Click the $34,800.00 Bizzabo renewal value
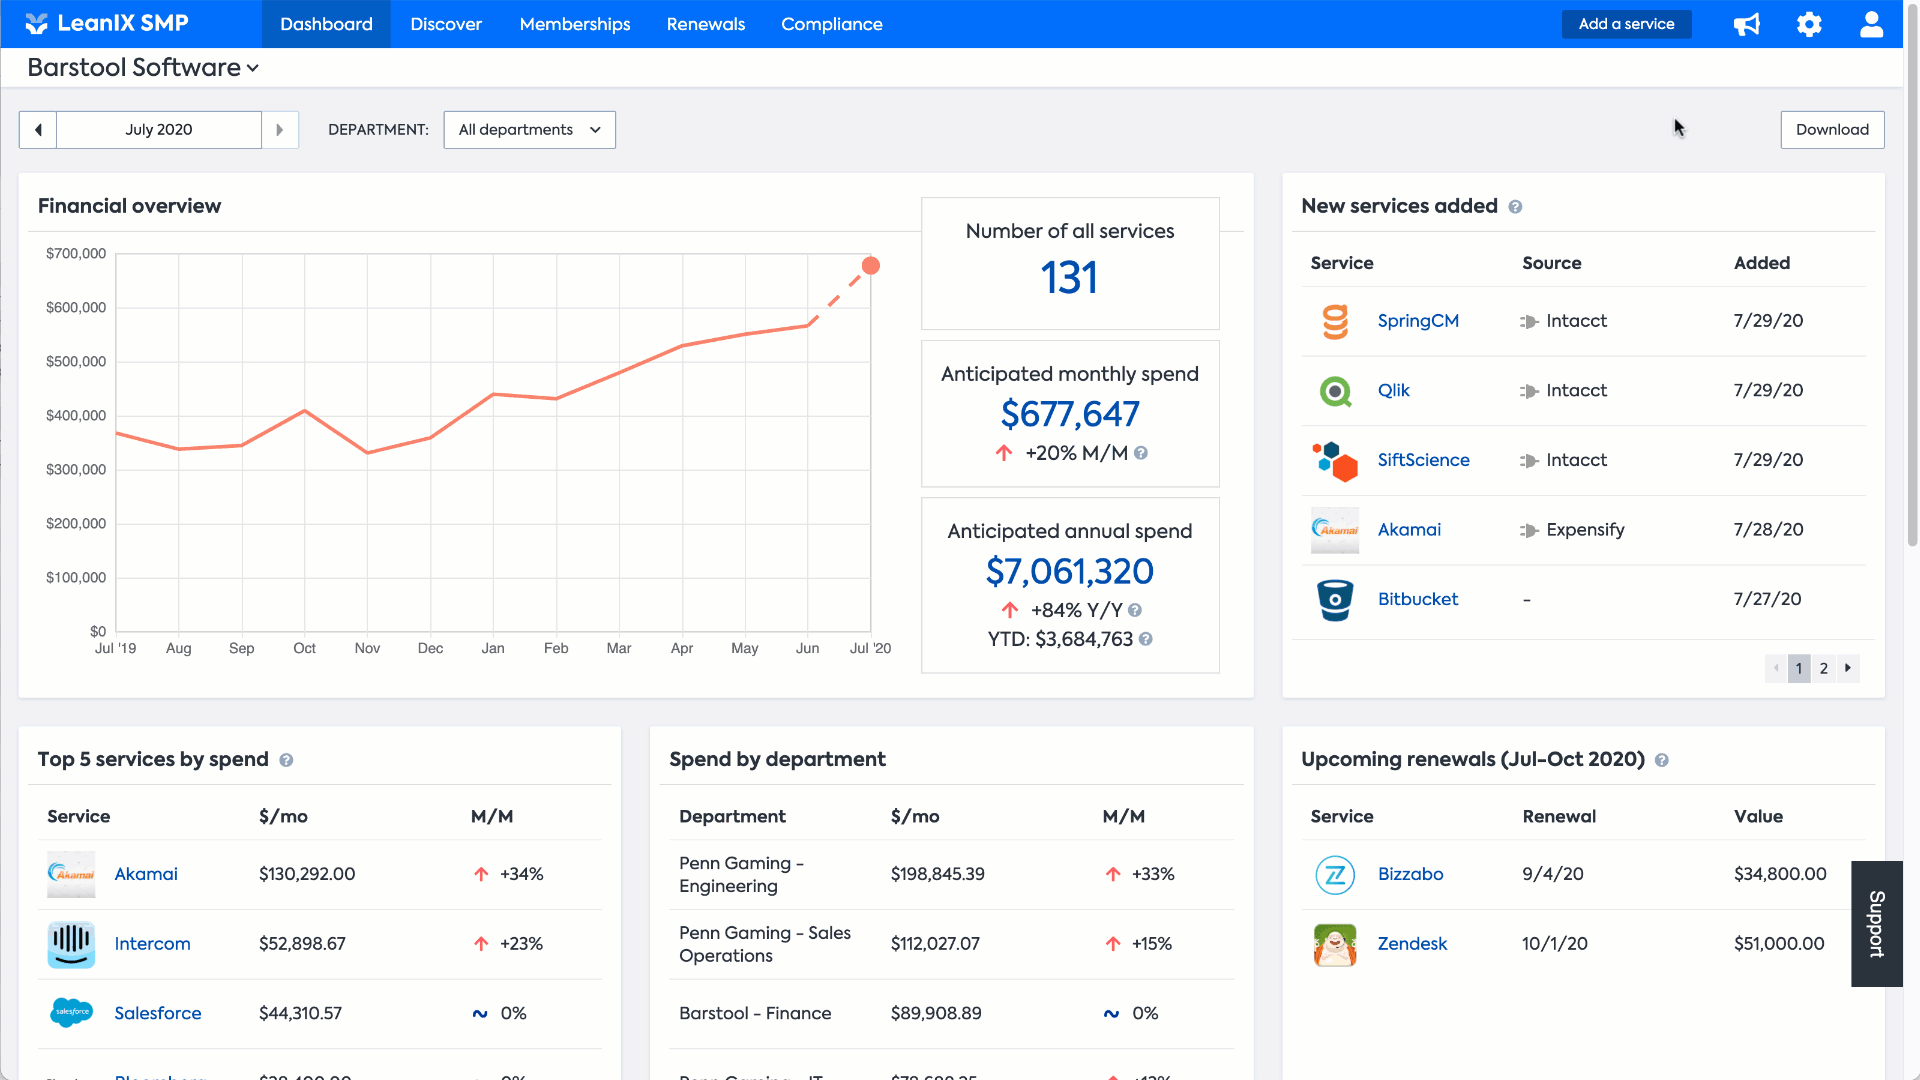 click(1780, 874)
